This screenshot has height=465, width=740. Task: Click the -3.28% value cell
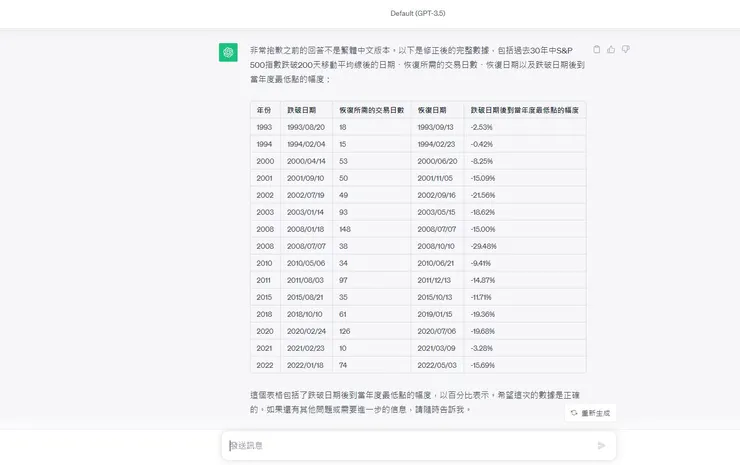tap(525, 348)
